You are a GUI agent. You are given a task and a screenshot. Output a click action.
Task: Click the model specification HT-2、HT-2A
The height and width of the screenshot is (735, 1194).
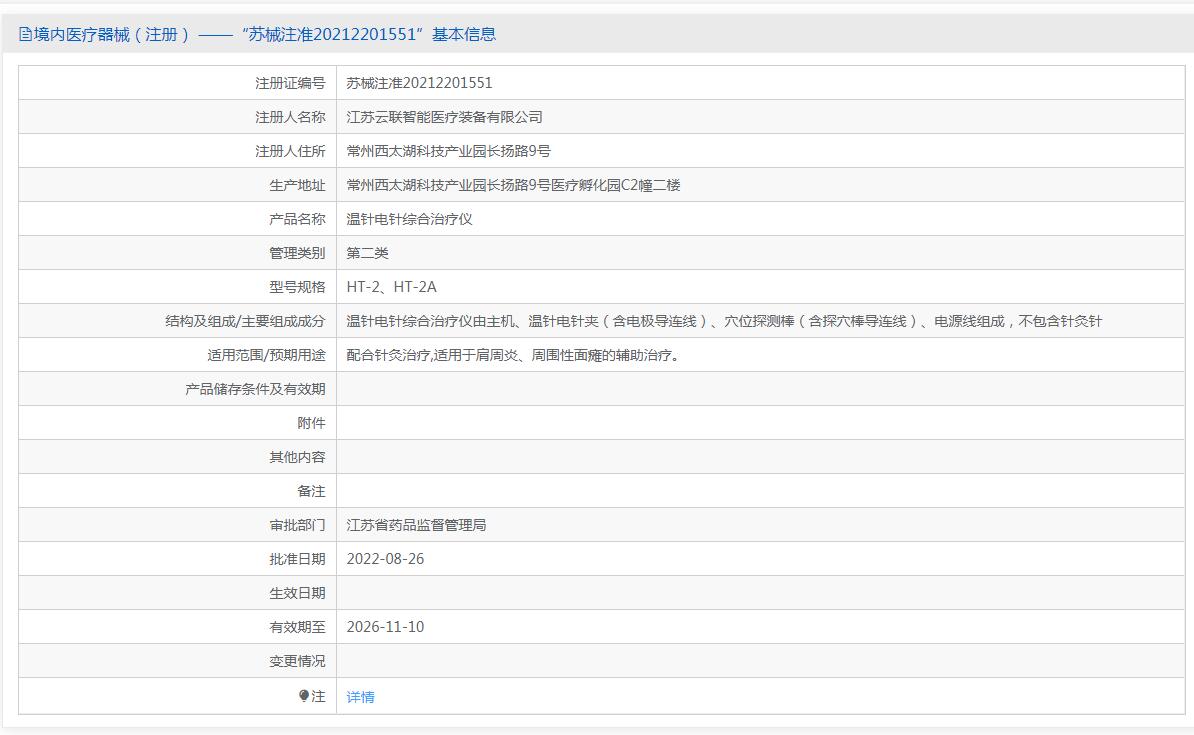tap(391, 287)
